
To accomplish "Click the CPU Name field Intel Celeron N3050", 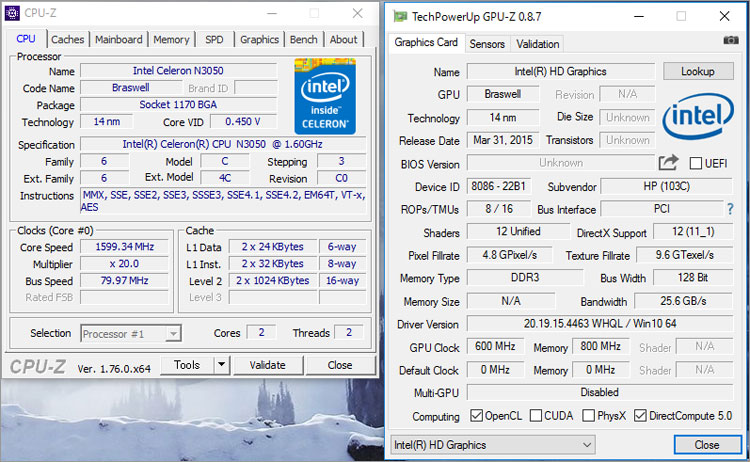I will pyautogui.click(x=178, y=71).
